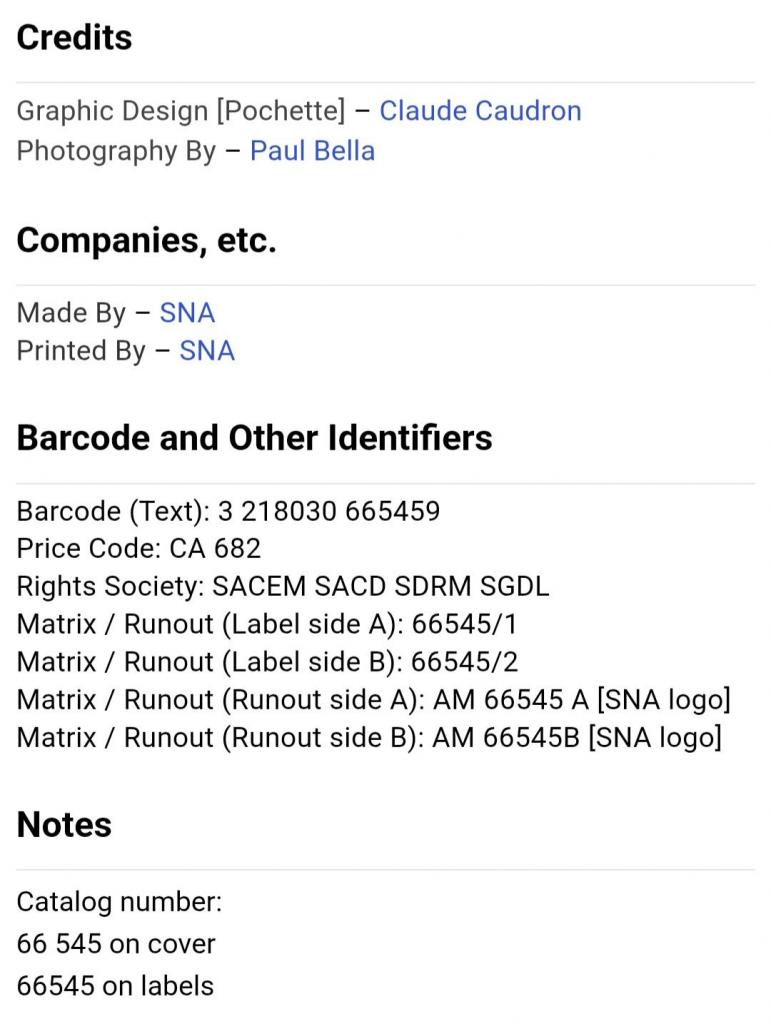Select the Barcode (Text) 3 218030 665459 line
This screenshot has width=771, height=1024.
pyautogui.click(x=228, y=511)
